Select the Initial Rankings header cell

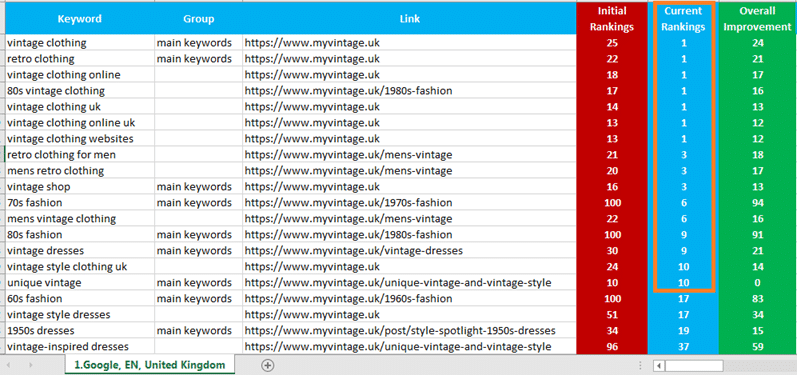click(612, 19)
